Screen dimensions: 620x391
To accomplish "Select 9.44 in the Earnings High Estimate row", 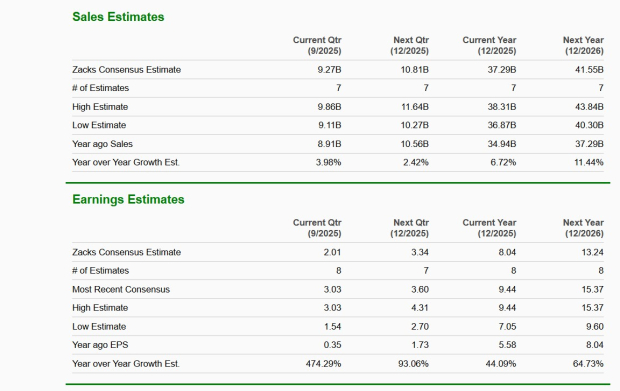I will (507, 308).
